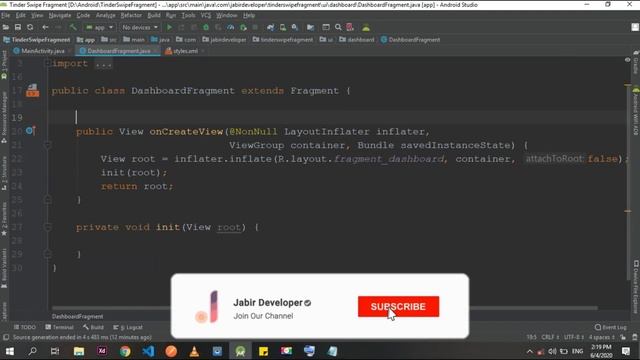
Task: Open the Logcat tool window button
Action: click(x=128, y=327)
